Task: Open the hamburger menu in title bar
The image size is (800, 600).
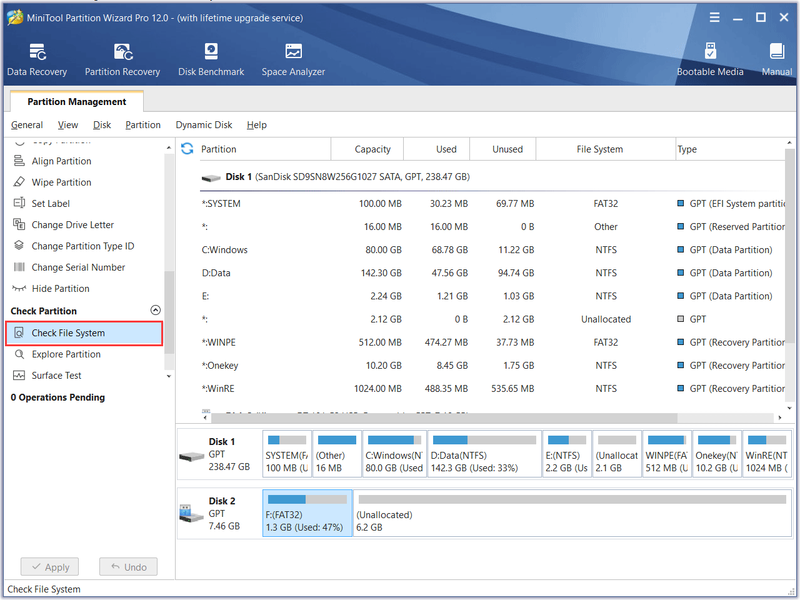Action: click(x=714, y=17)
